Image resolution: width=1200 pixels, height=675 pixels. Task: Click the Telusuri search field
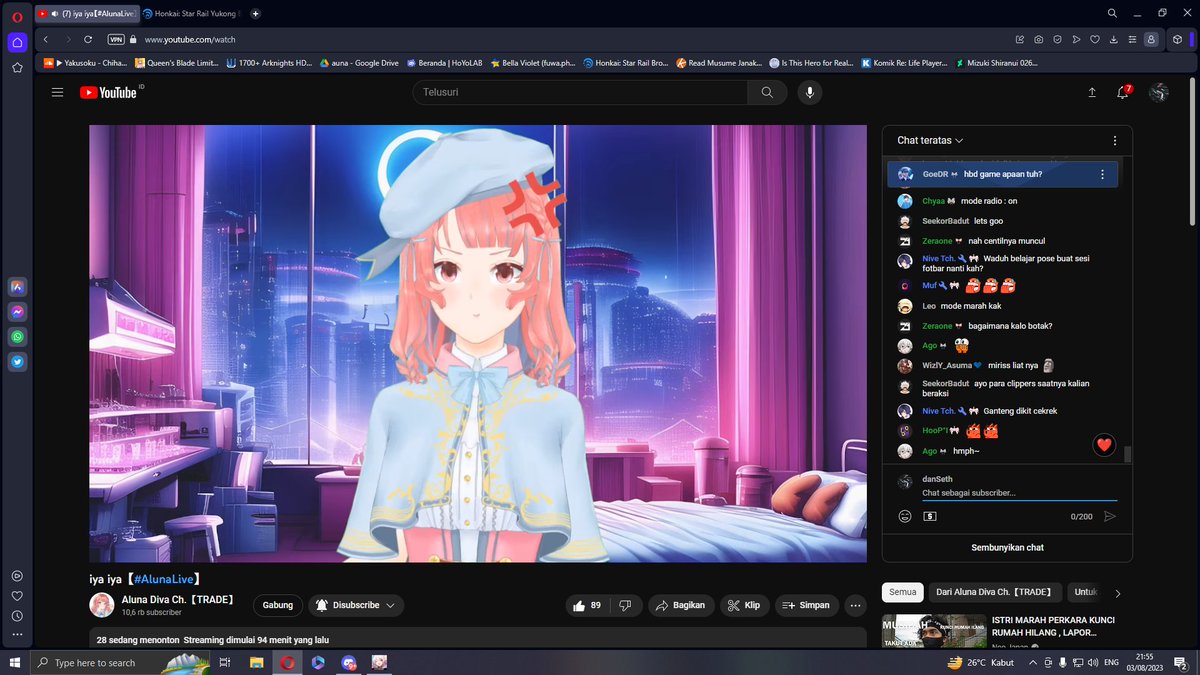point(580,92)
